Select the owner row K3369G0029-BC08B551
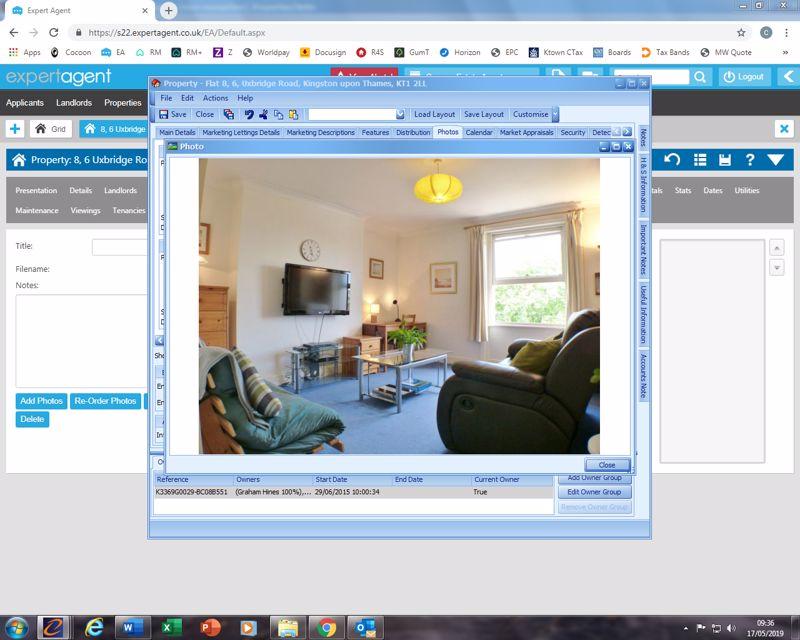The image size is (800, 640). tap(353, 492)
